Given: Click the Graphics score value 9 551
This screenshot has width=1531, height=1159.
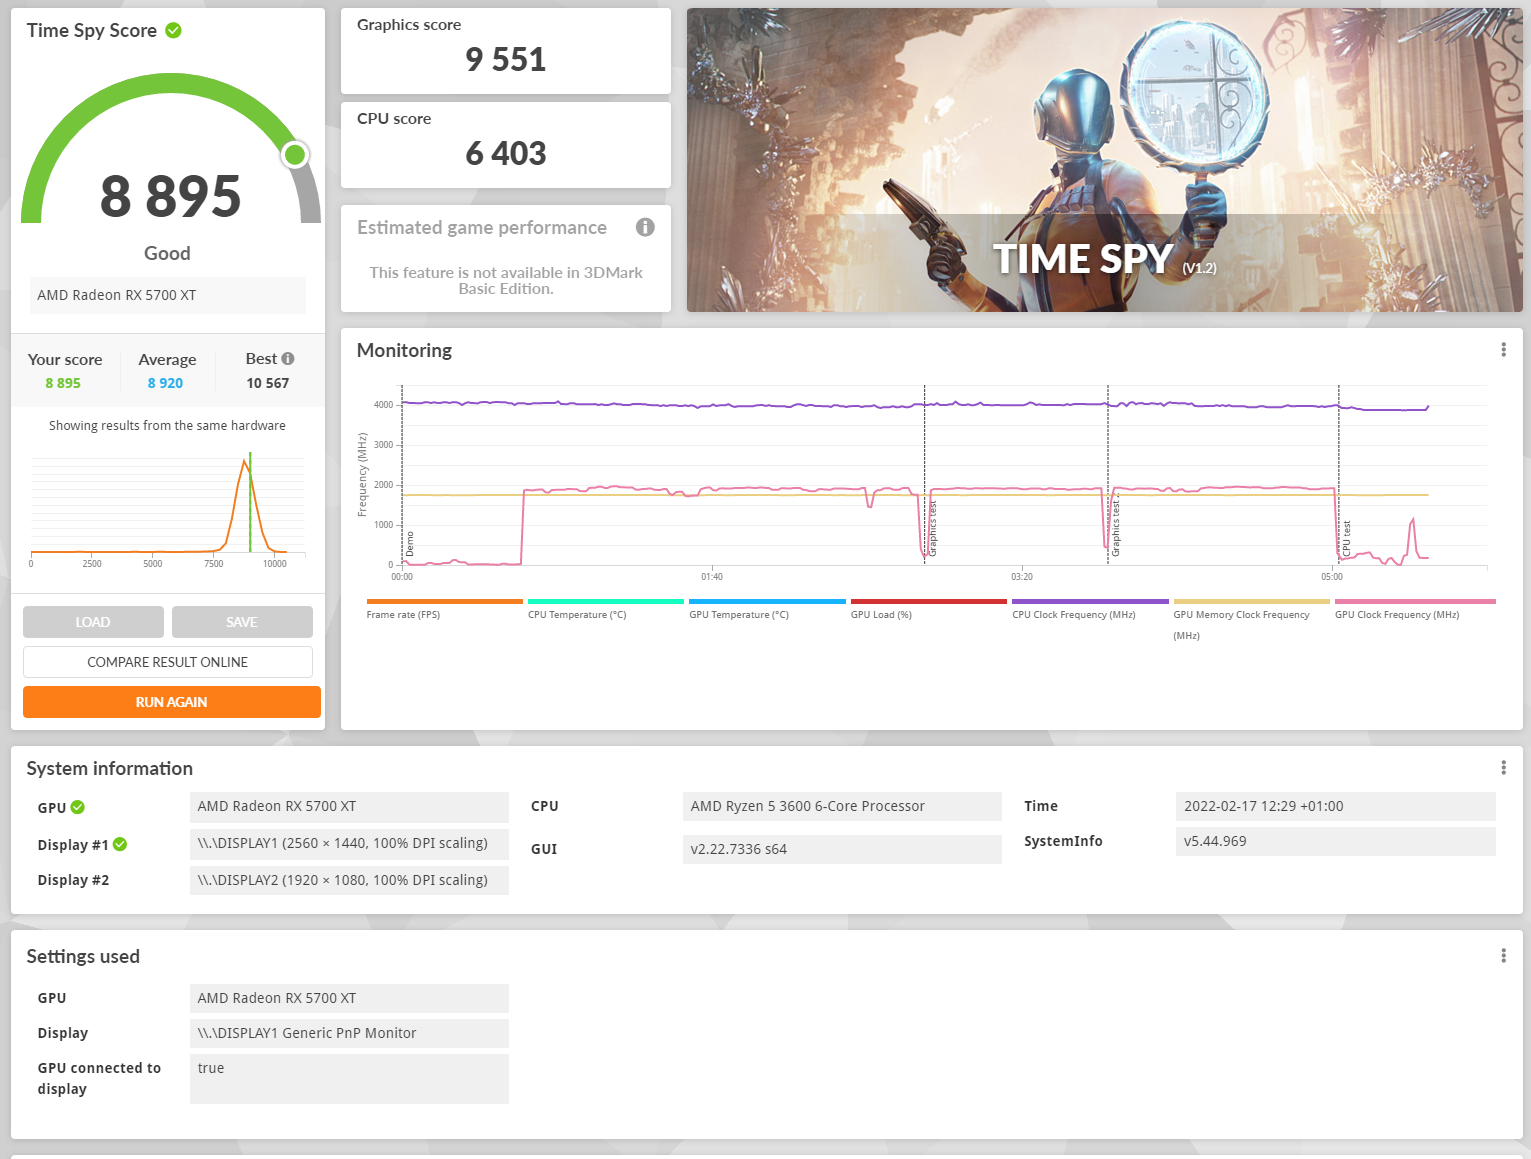Looking at the screenshot, I should (x=506, y=60).
